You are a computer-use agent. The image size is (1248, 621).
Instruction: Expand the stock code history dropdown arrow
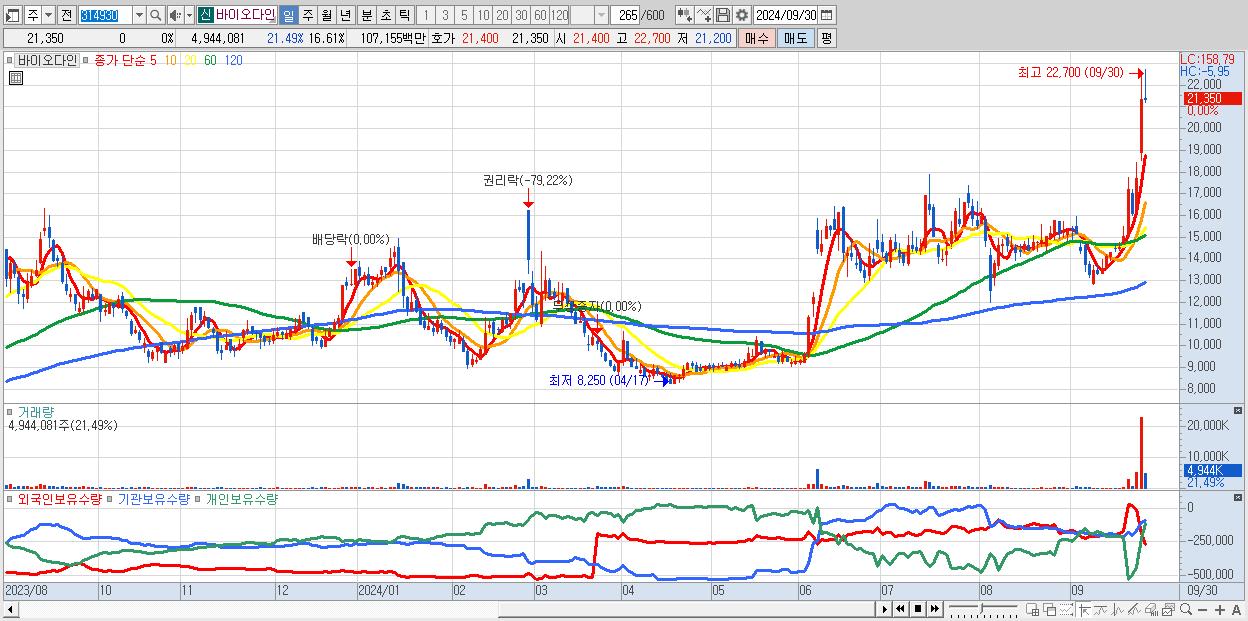coord(139,16)
